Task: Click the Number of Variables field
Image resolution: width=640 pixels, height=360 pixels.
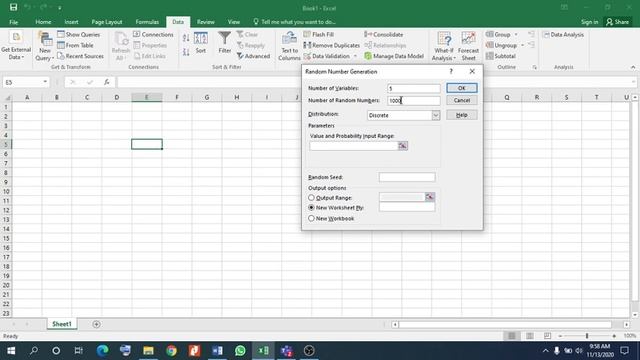Action: pyautogui.click(x=413, y=88)
